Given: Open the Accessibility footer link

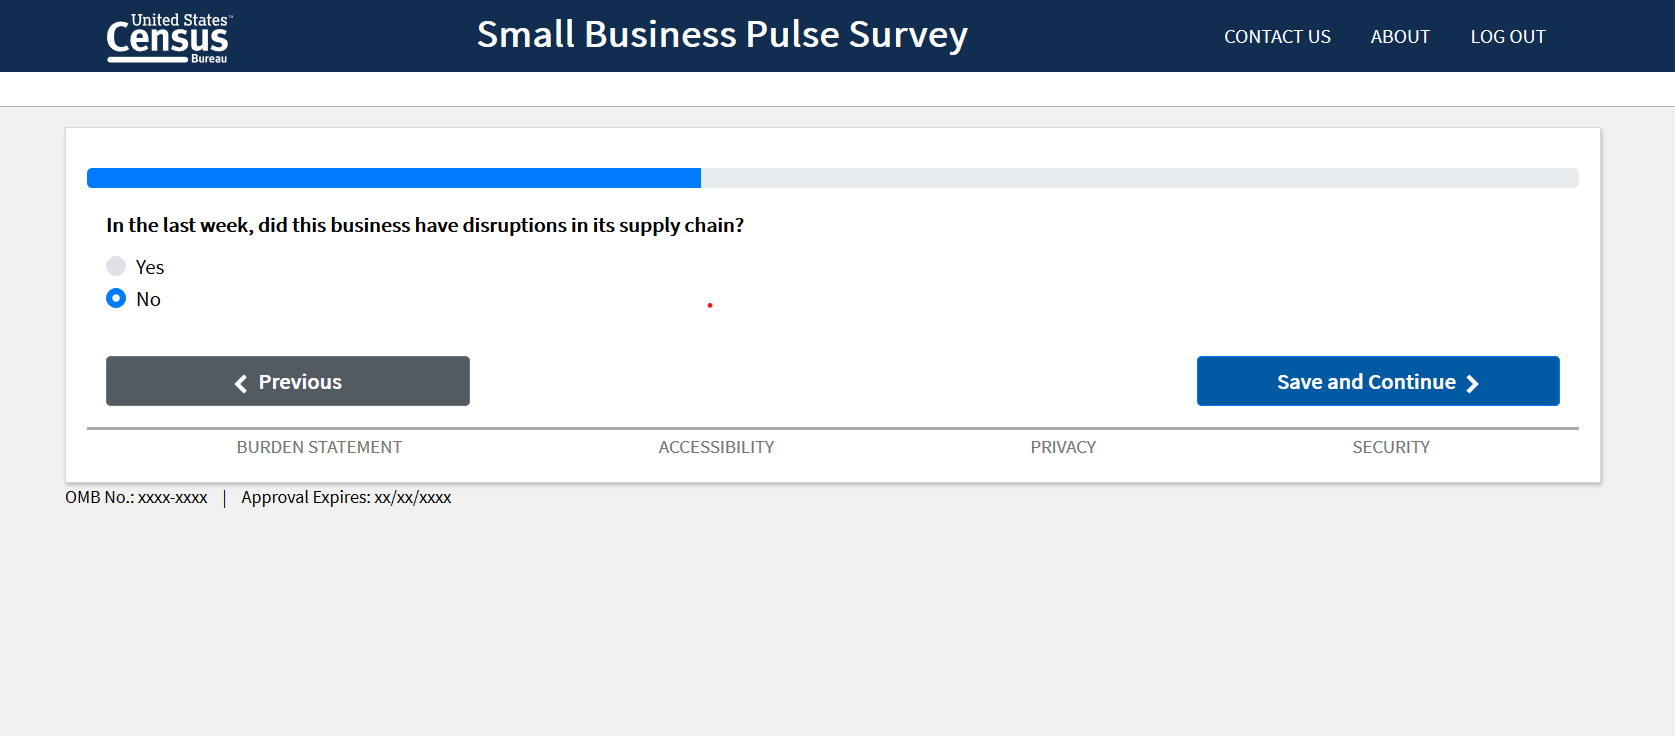Looking at the screenshot, I should pyautogui.click(x=716, y=447).
